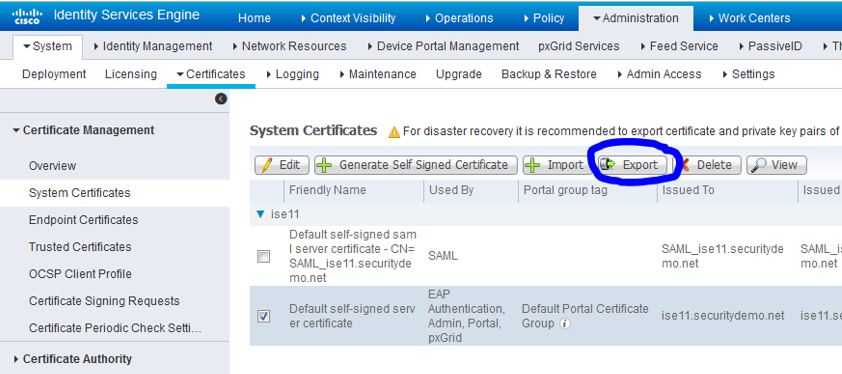
Task: Delete the selected certificate
Action: pos(709,165)
